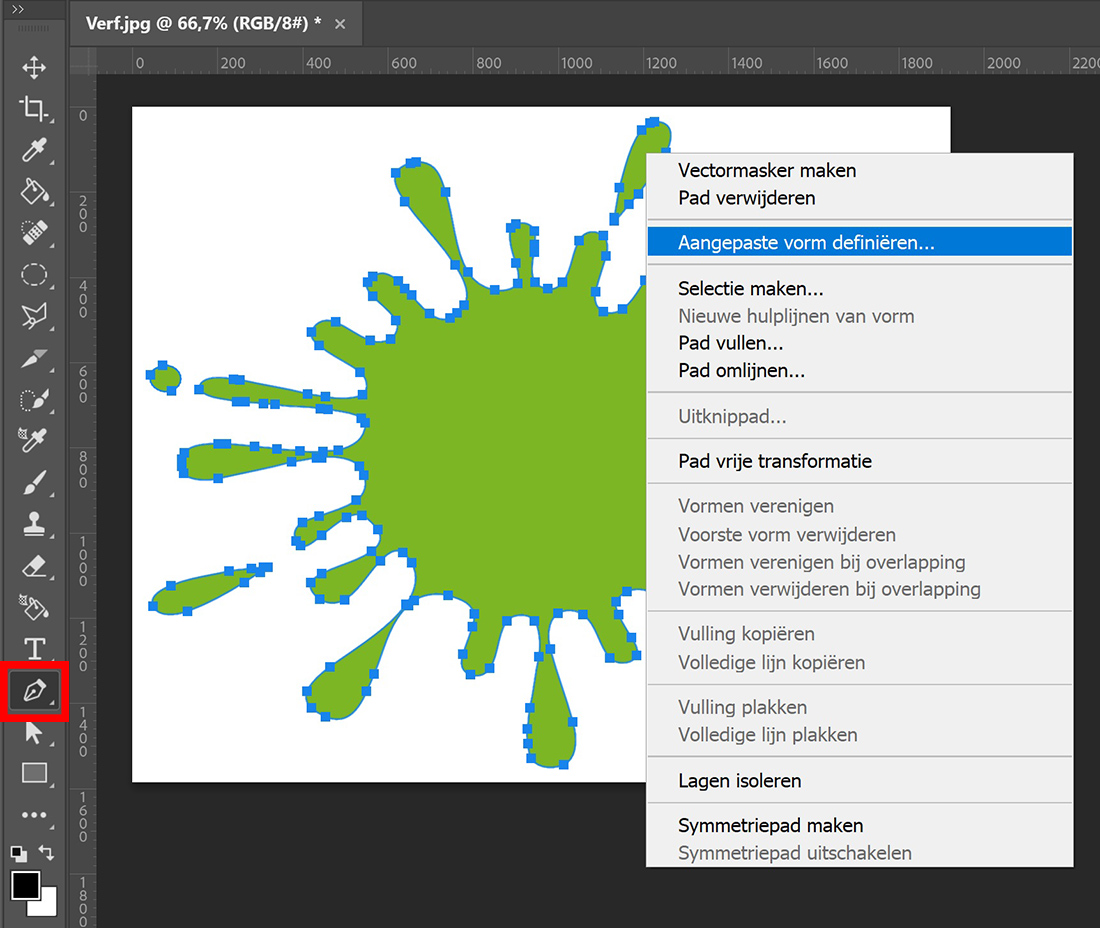The height and width of the screenshot is (928, 1100).
Task: Reset to default foreground and background colors
Action: pos(18,853)
